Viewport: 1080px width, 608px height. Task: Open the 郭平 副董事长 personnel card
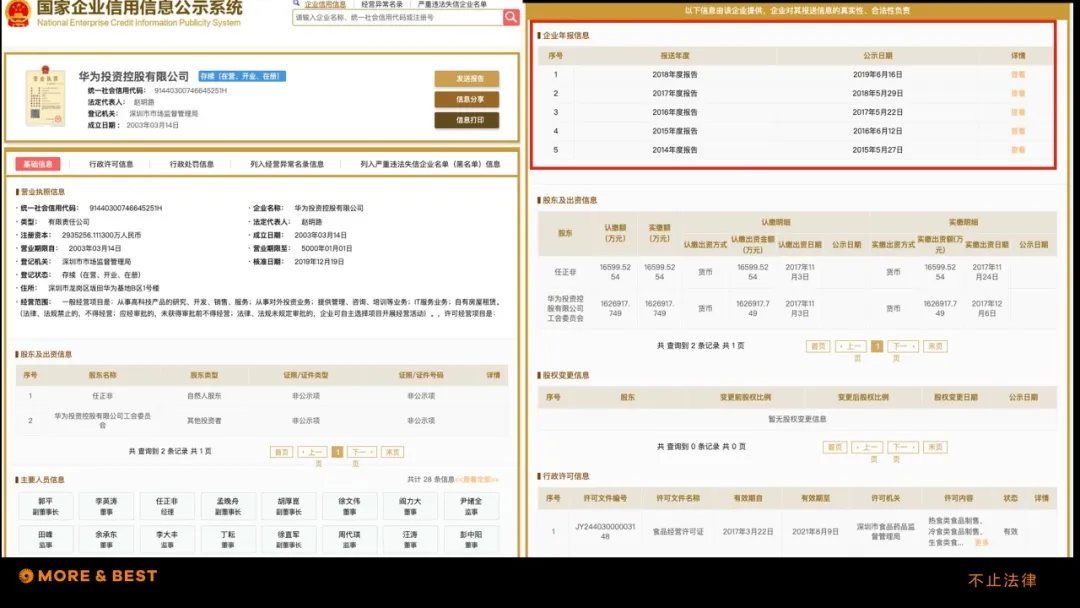[x=45, y=506]
